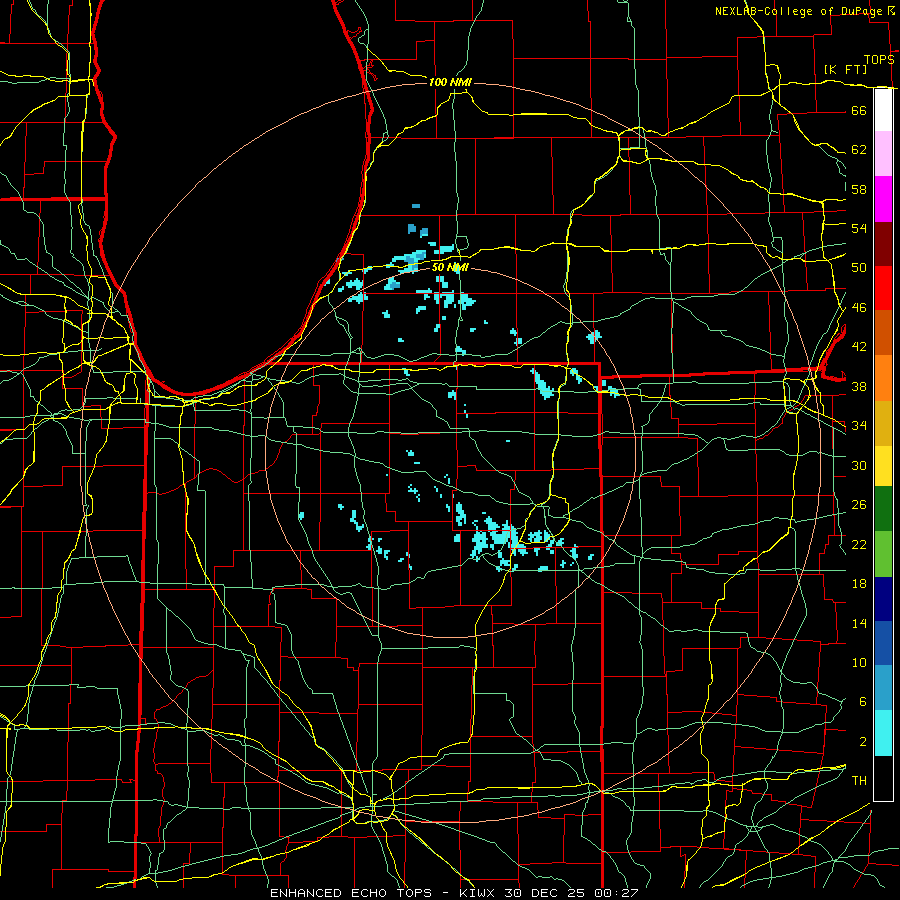The width and height of the screenshot is (900, 900).
Task: Click the black TH legend swatch
Action: click(883, 778)
